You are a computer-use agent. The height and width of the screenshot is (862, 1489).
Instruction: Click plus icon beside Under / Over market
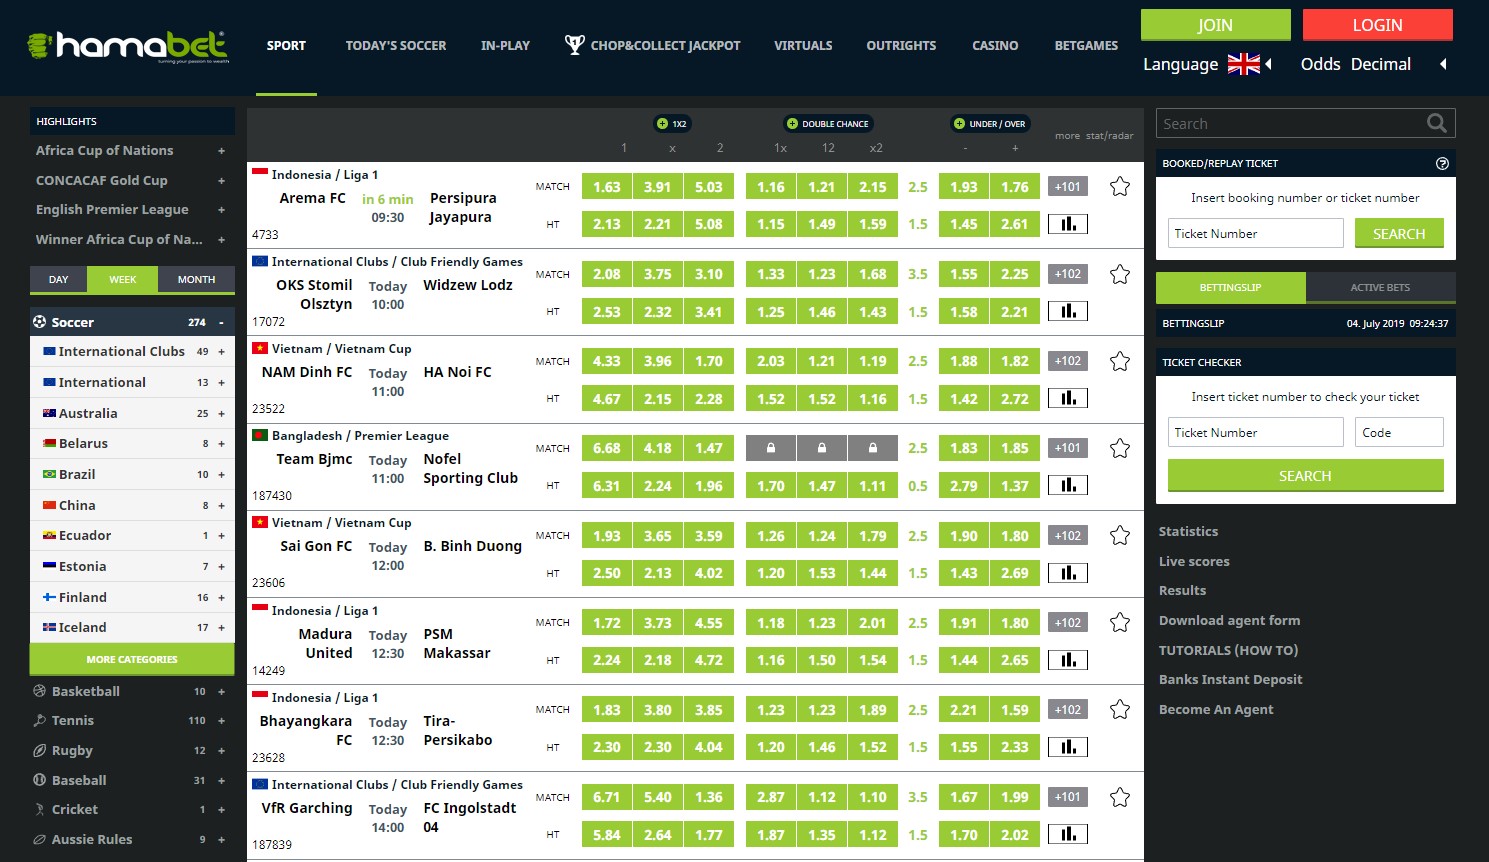(x=959, y=124)
